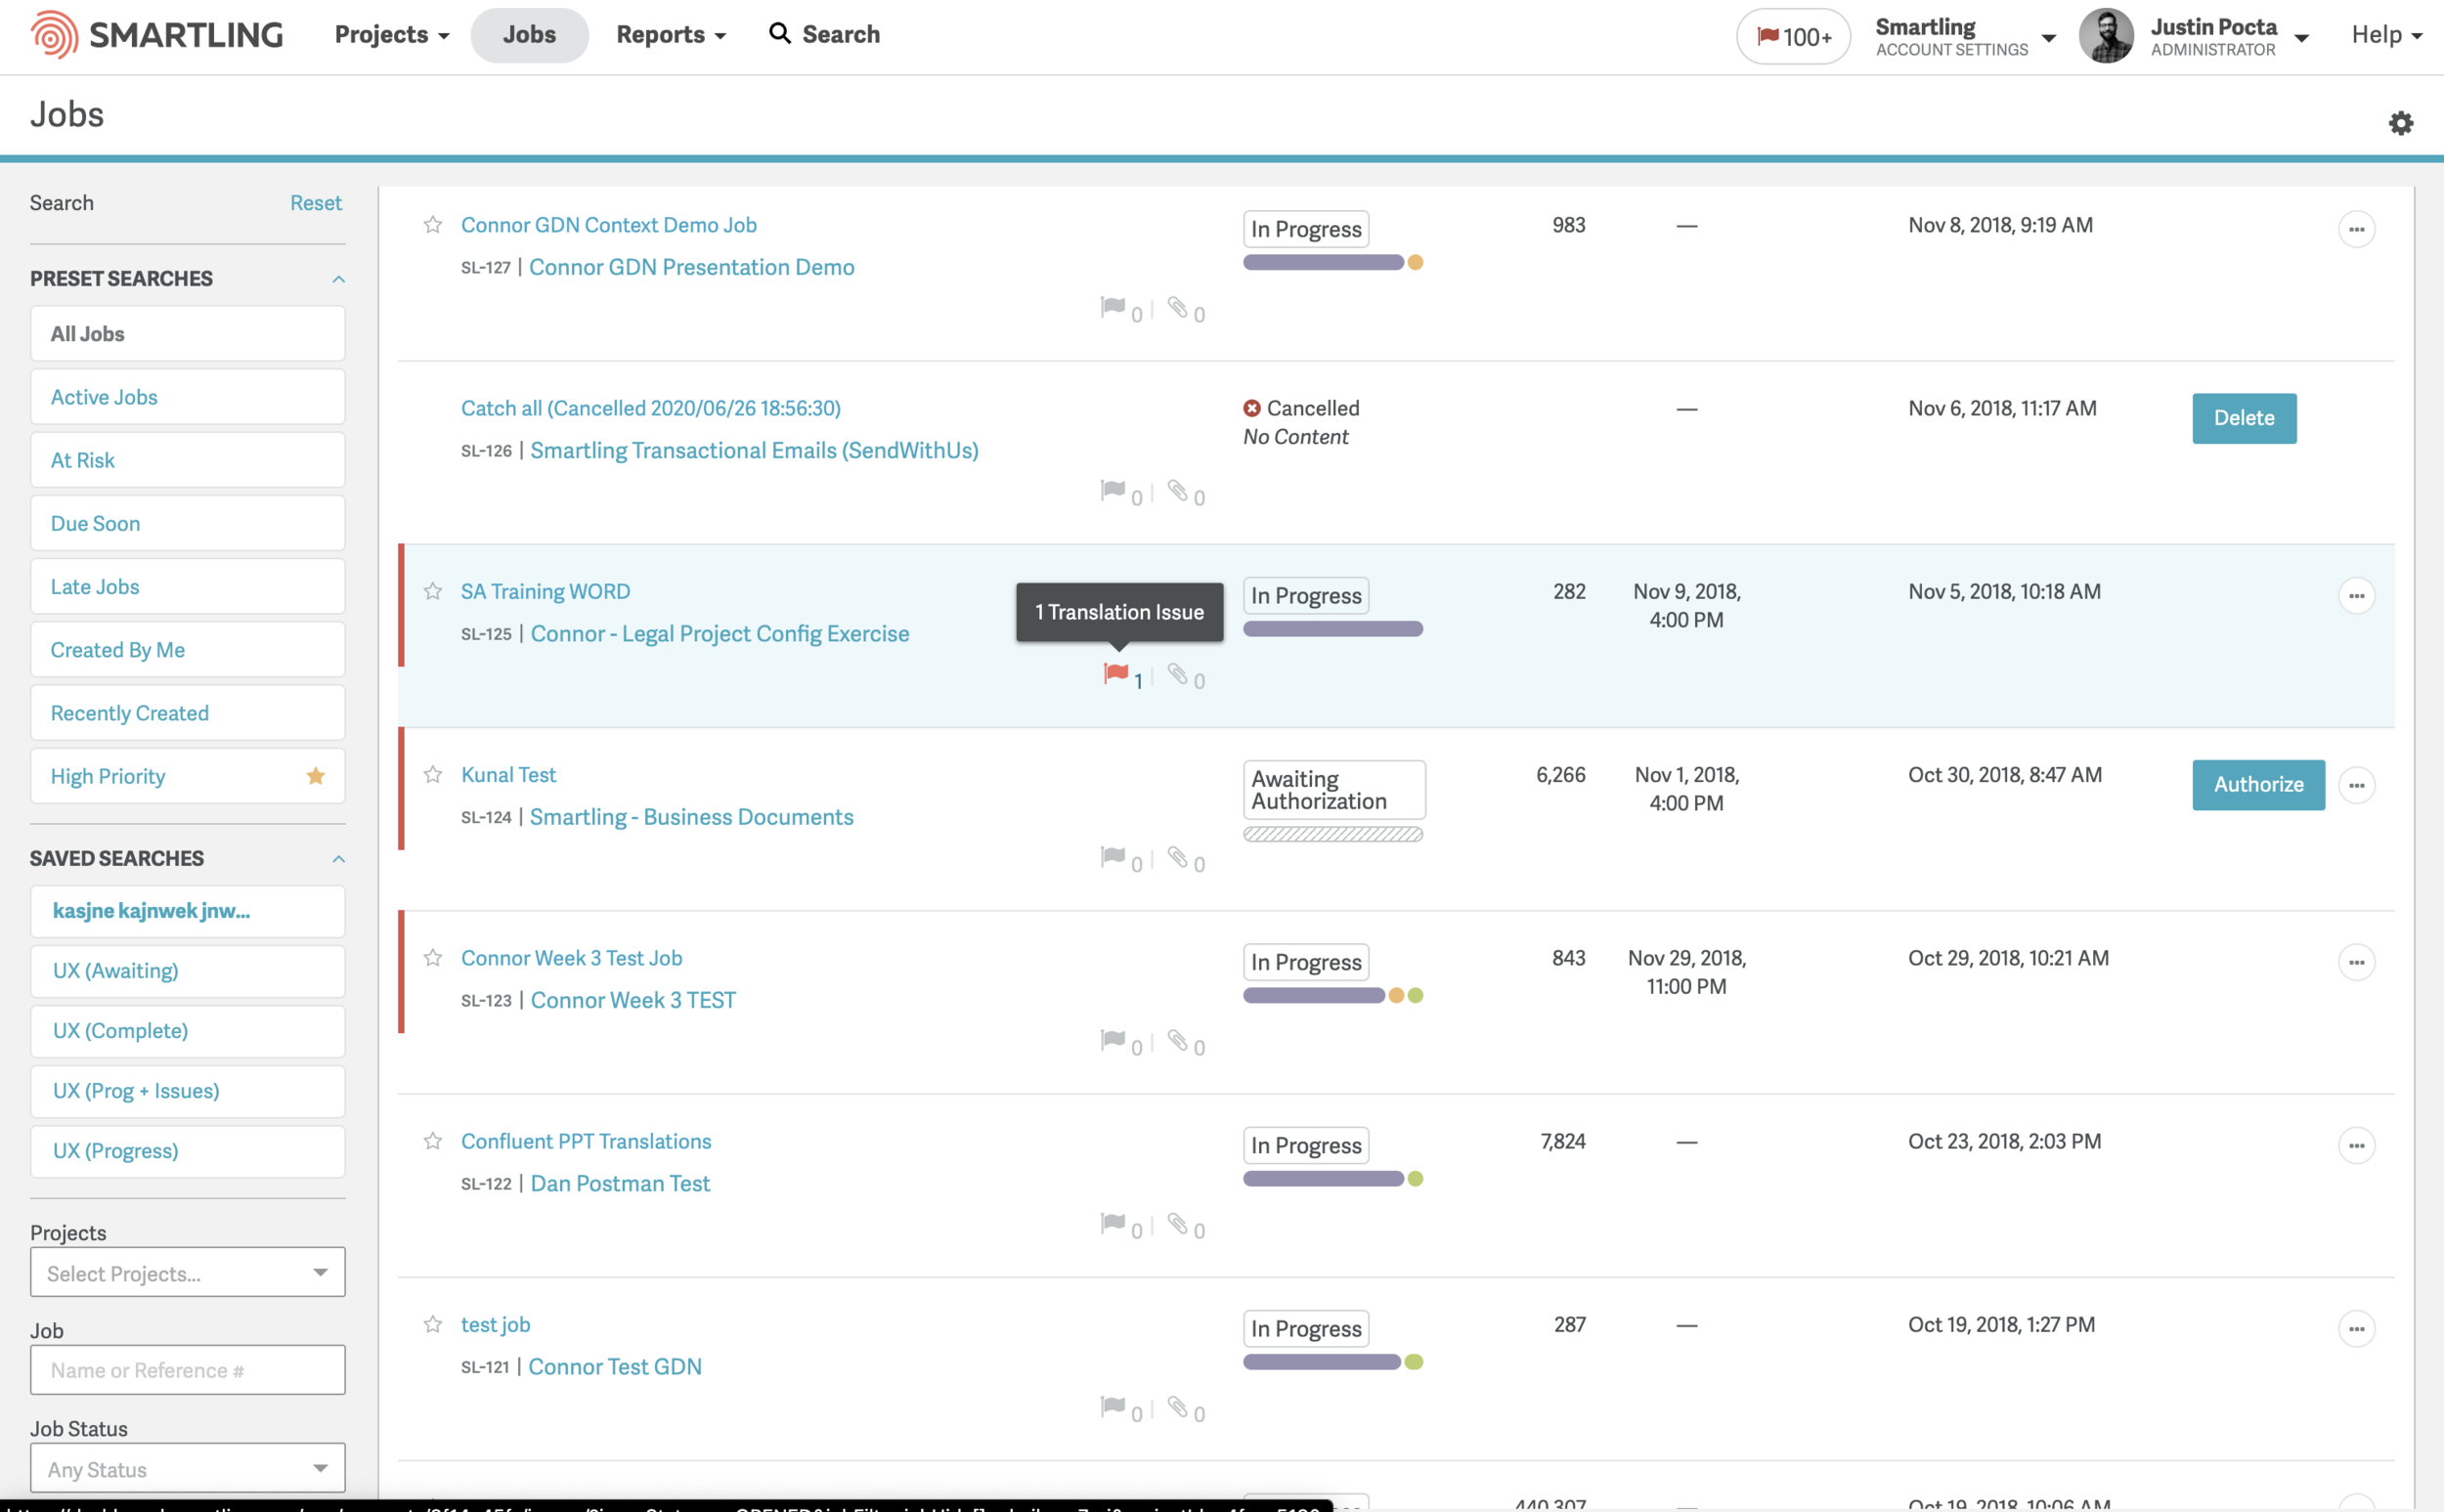This screenshot has width=2444, height=1512.
Task: Click the In Progress badge on test job
Action: [1306, 1329]
